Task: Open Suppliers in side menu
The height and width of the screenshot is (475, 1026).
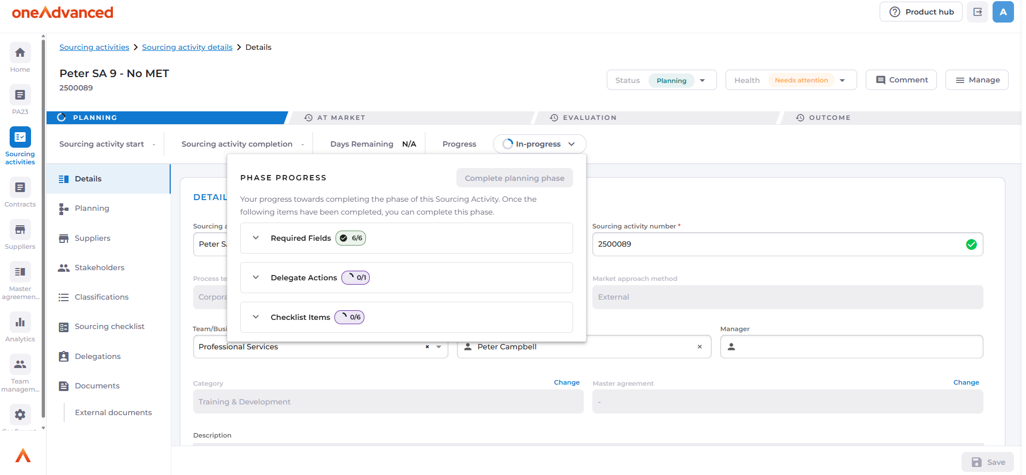Action: coord(108,238)
